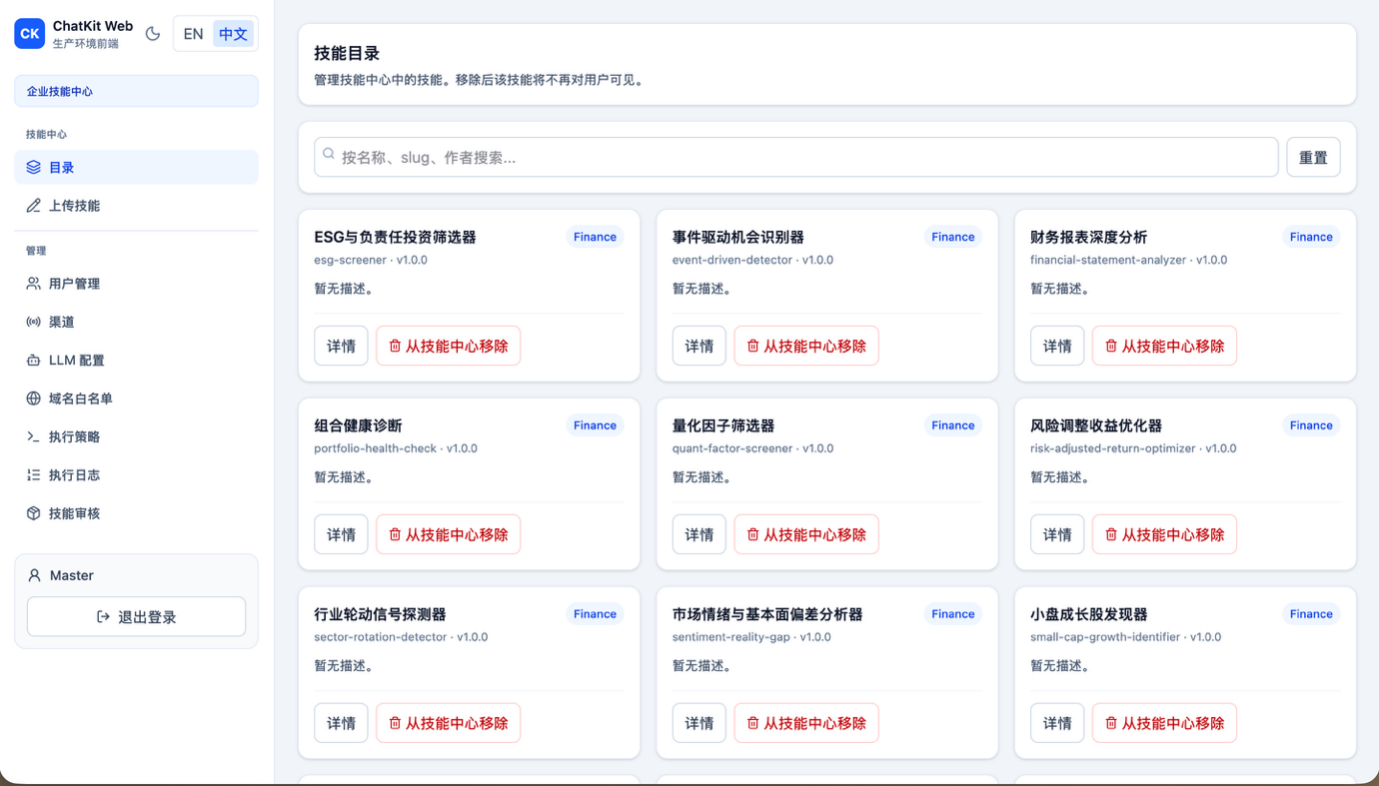Image resolution: width=1379 pixels, height=786 pixels.
Task: Click the 渠道 broadcast icon
Action: [x=34, y=322]
